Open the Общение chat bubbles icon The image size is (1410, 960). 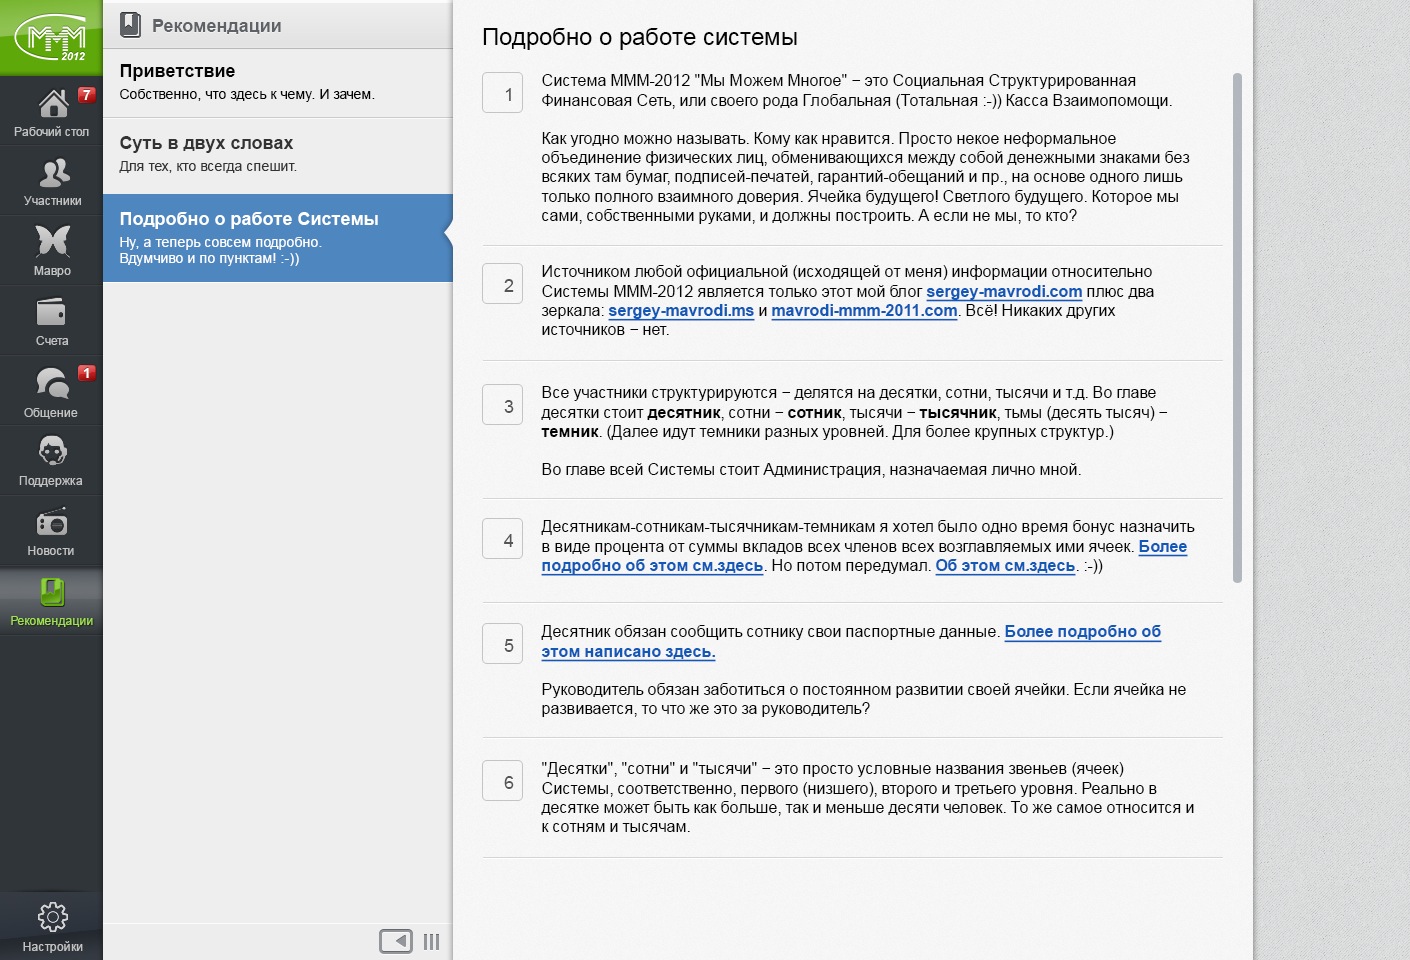(52, 382)
